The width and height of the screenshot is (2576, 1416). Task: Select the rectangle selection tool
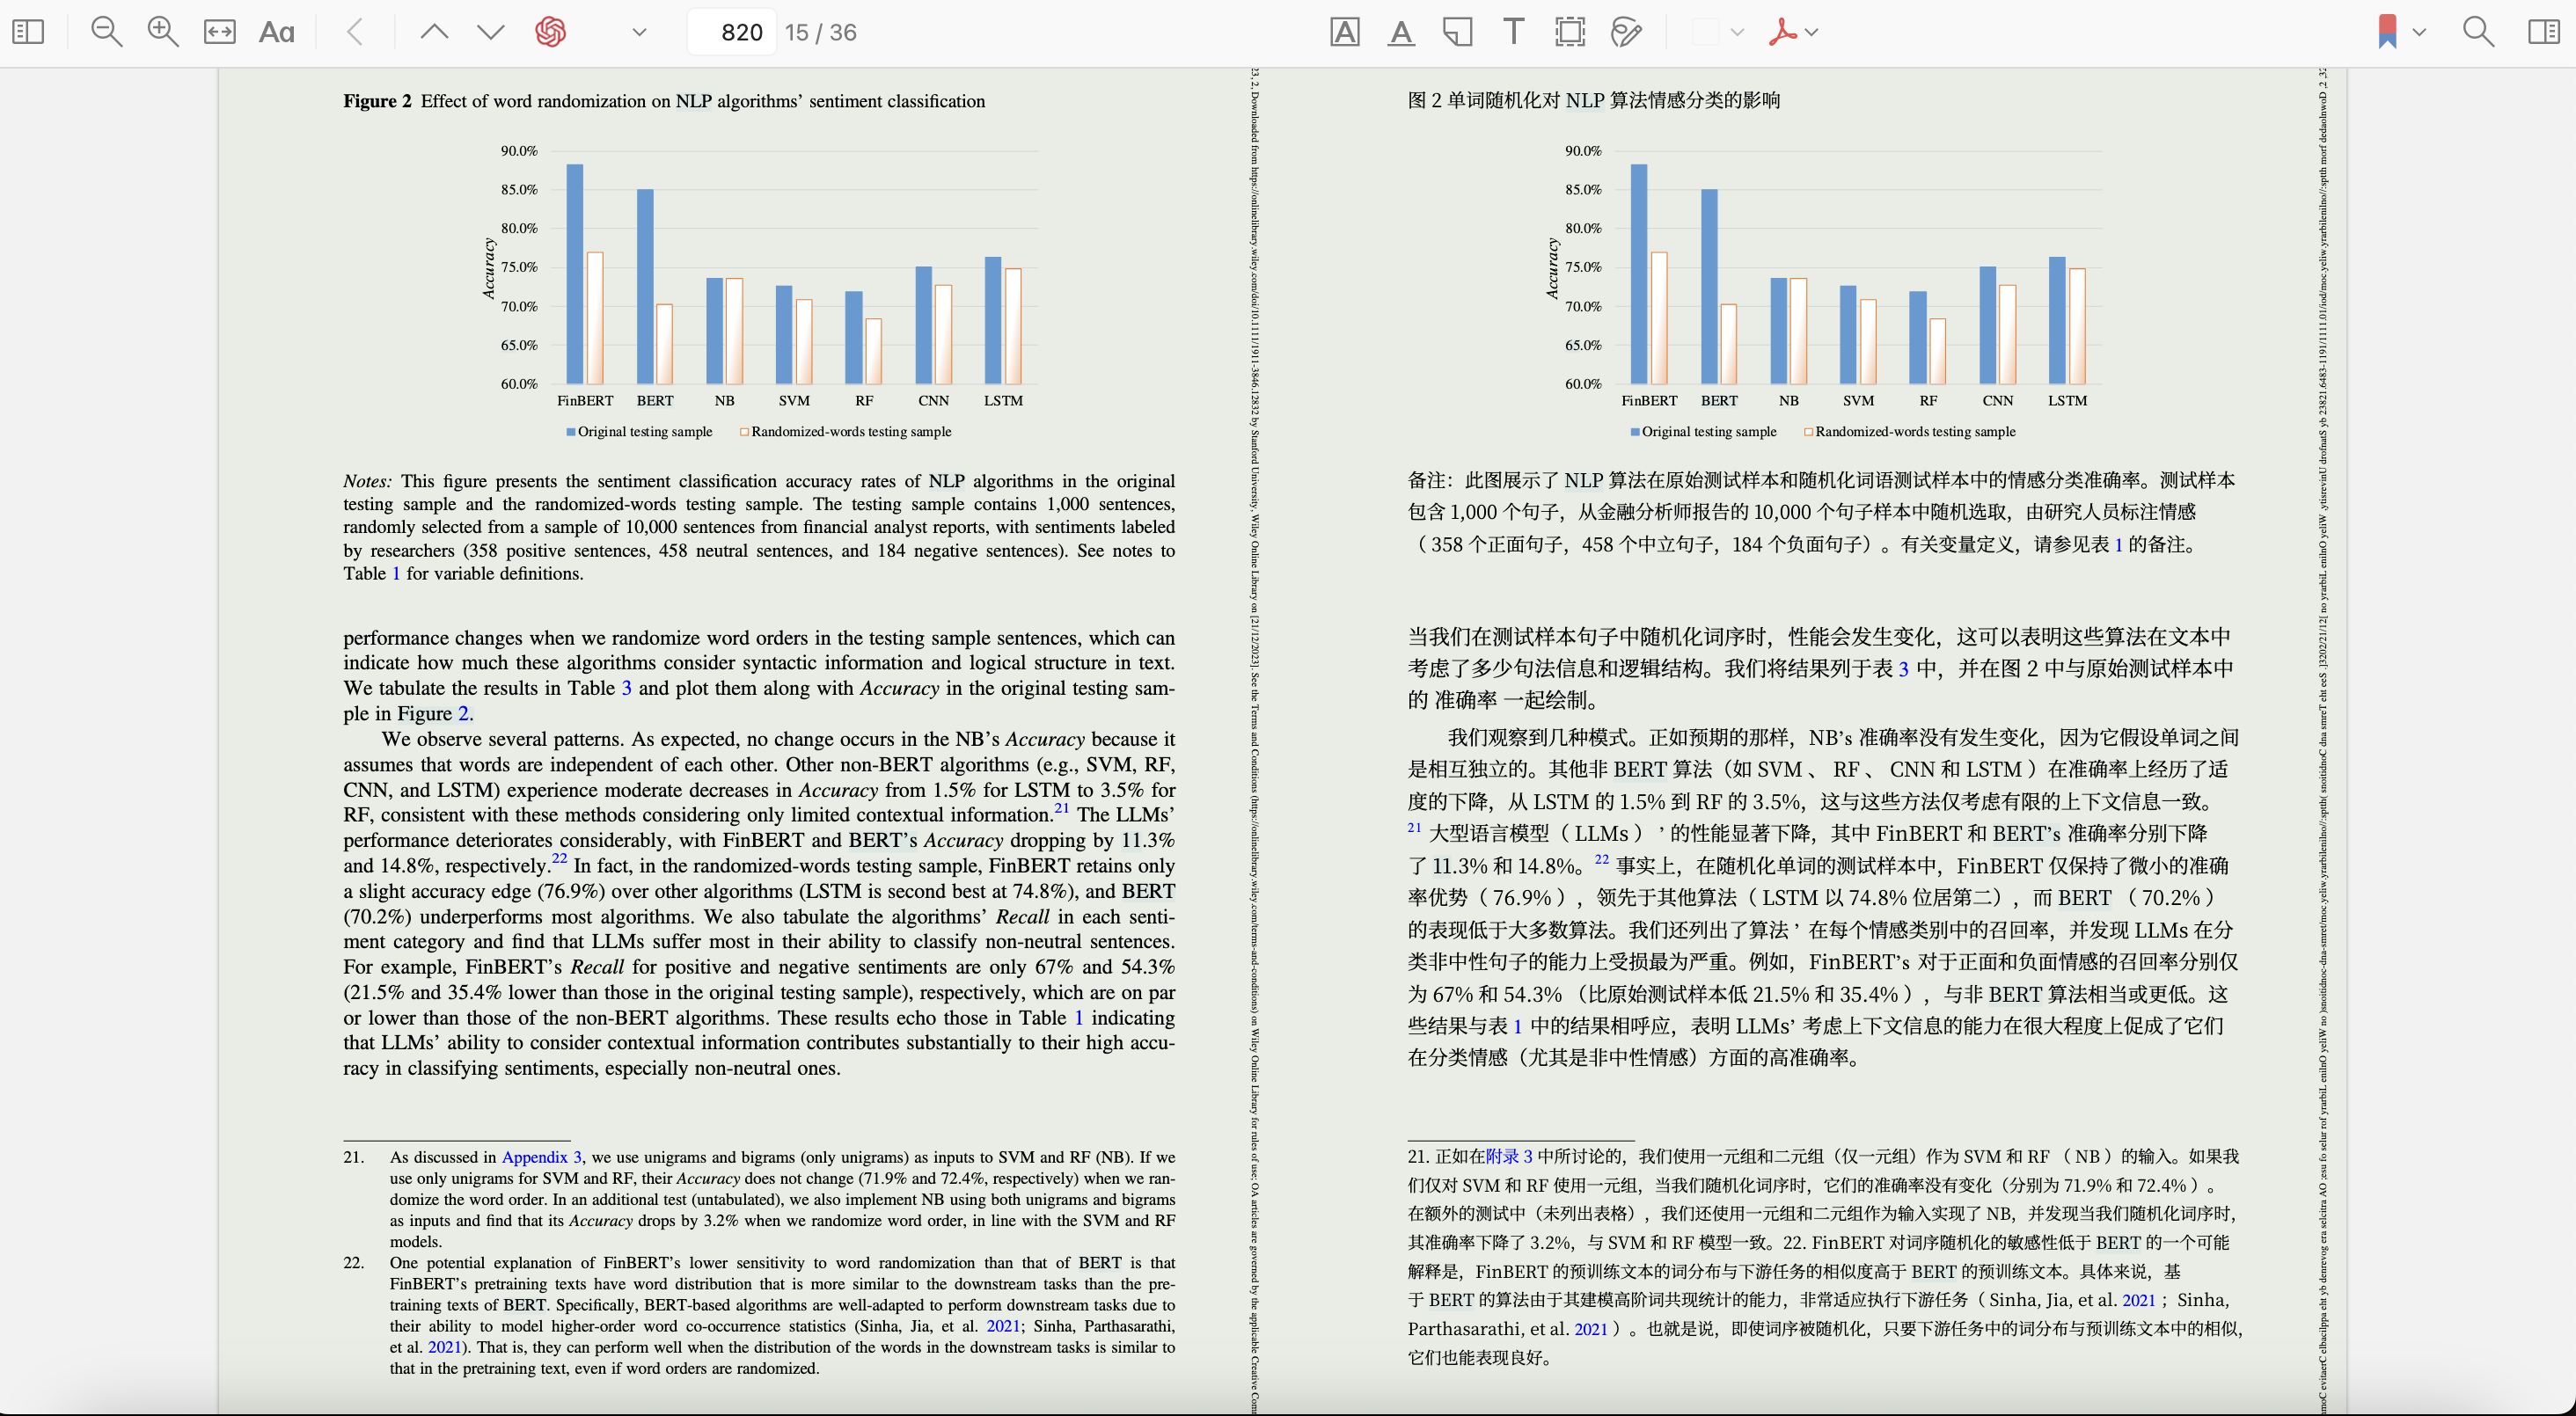point(1570,32)
